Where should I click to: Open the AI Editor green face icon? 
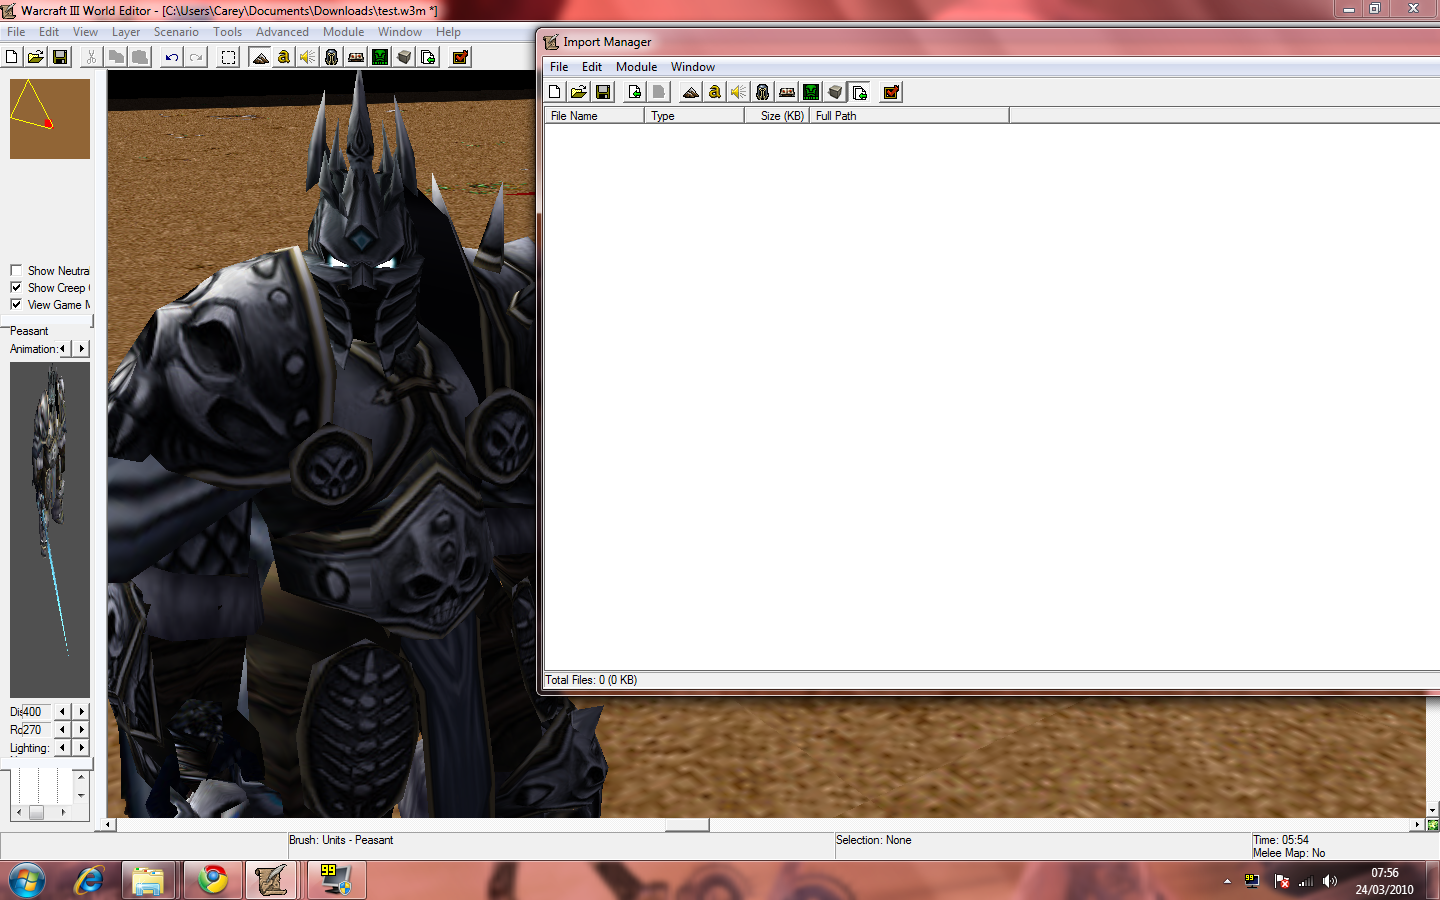click(x=380, y=57)
